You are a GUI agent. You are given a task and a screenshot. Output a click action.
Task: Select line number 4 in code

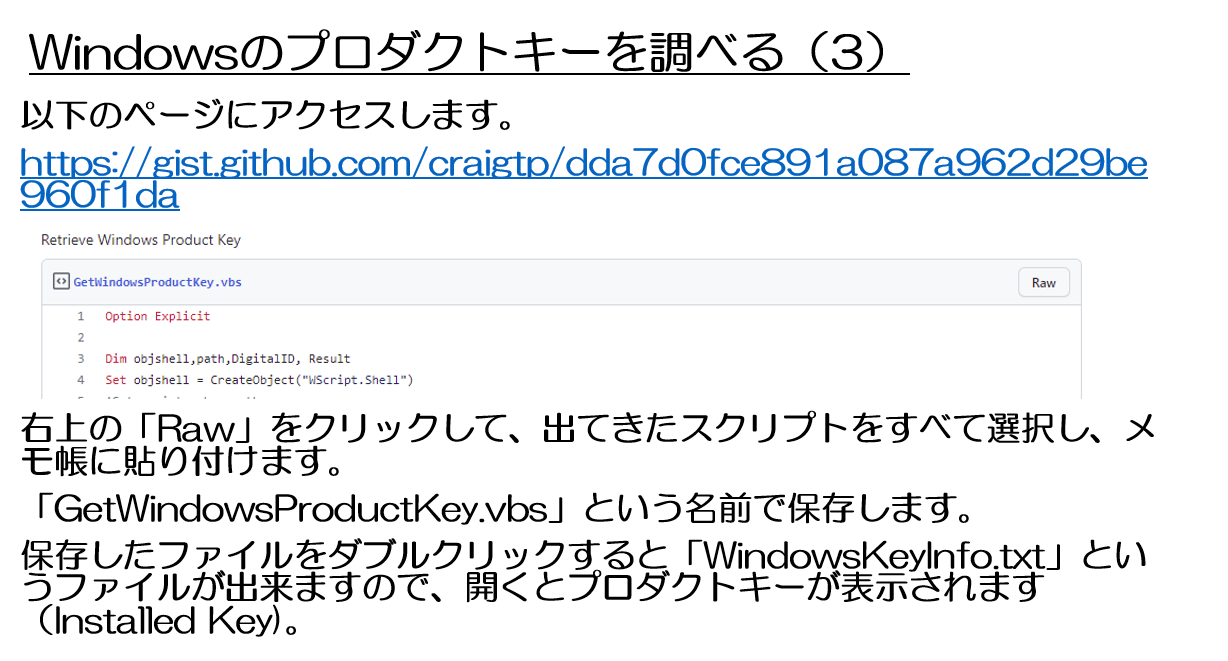(81, 380)
